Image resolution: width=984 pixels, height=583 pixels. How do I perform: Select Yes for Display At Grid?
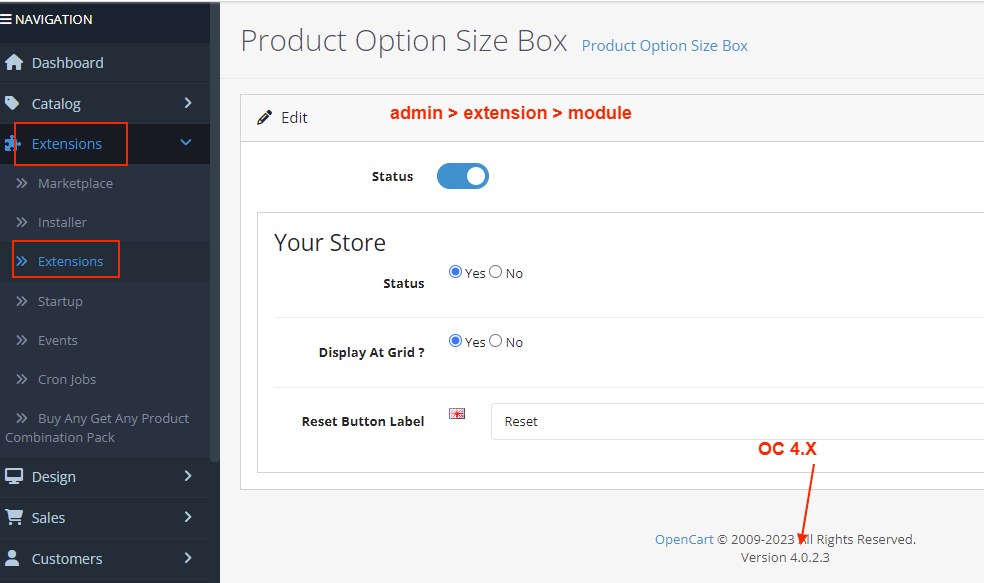(456, 341)
